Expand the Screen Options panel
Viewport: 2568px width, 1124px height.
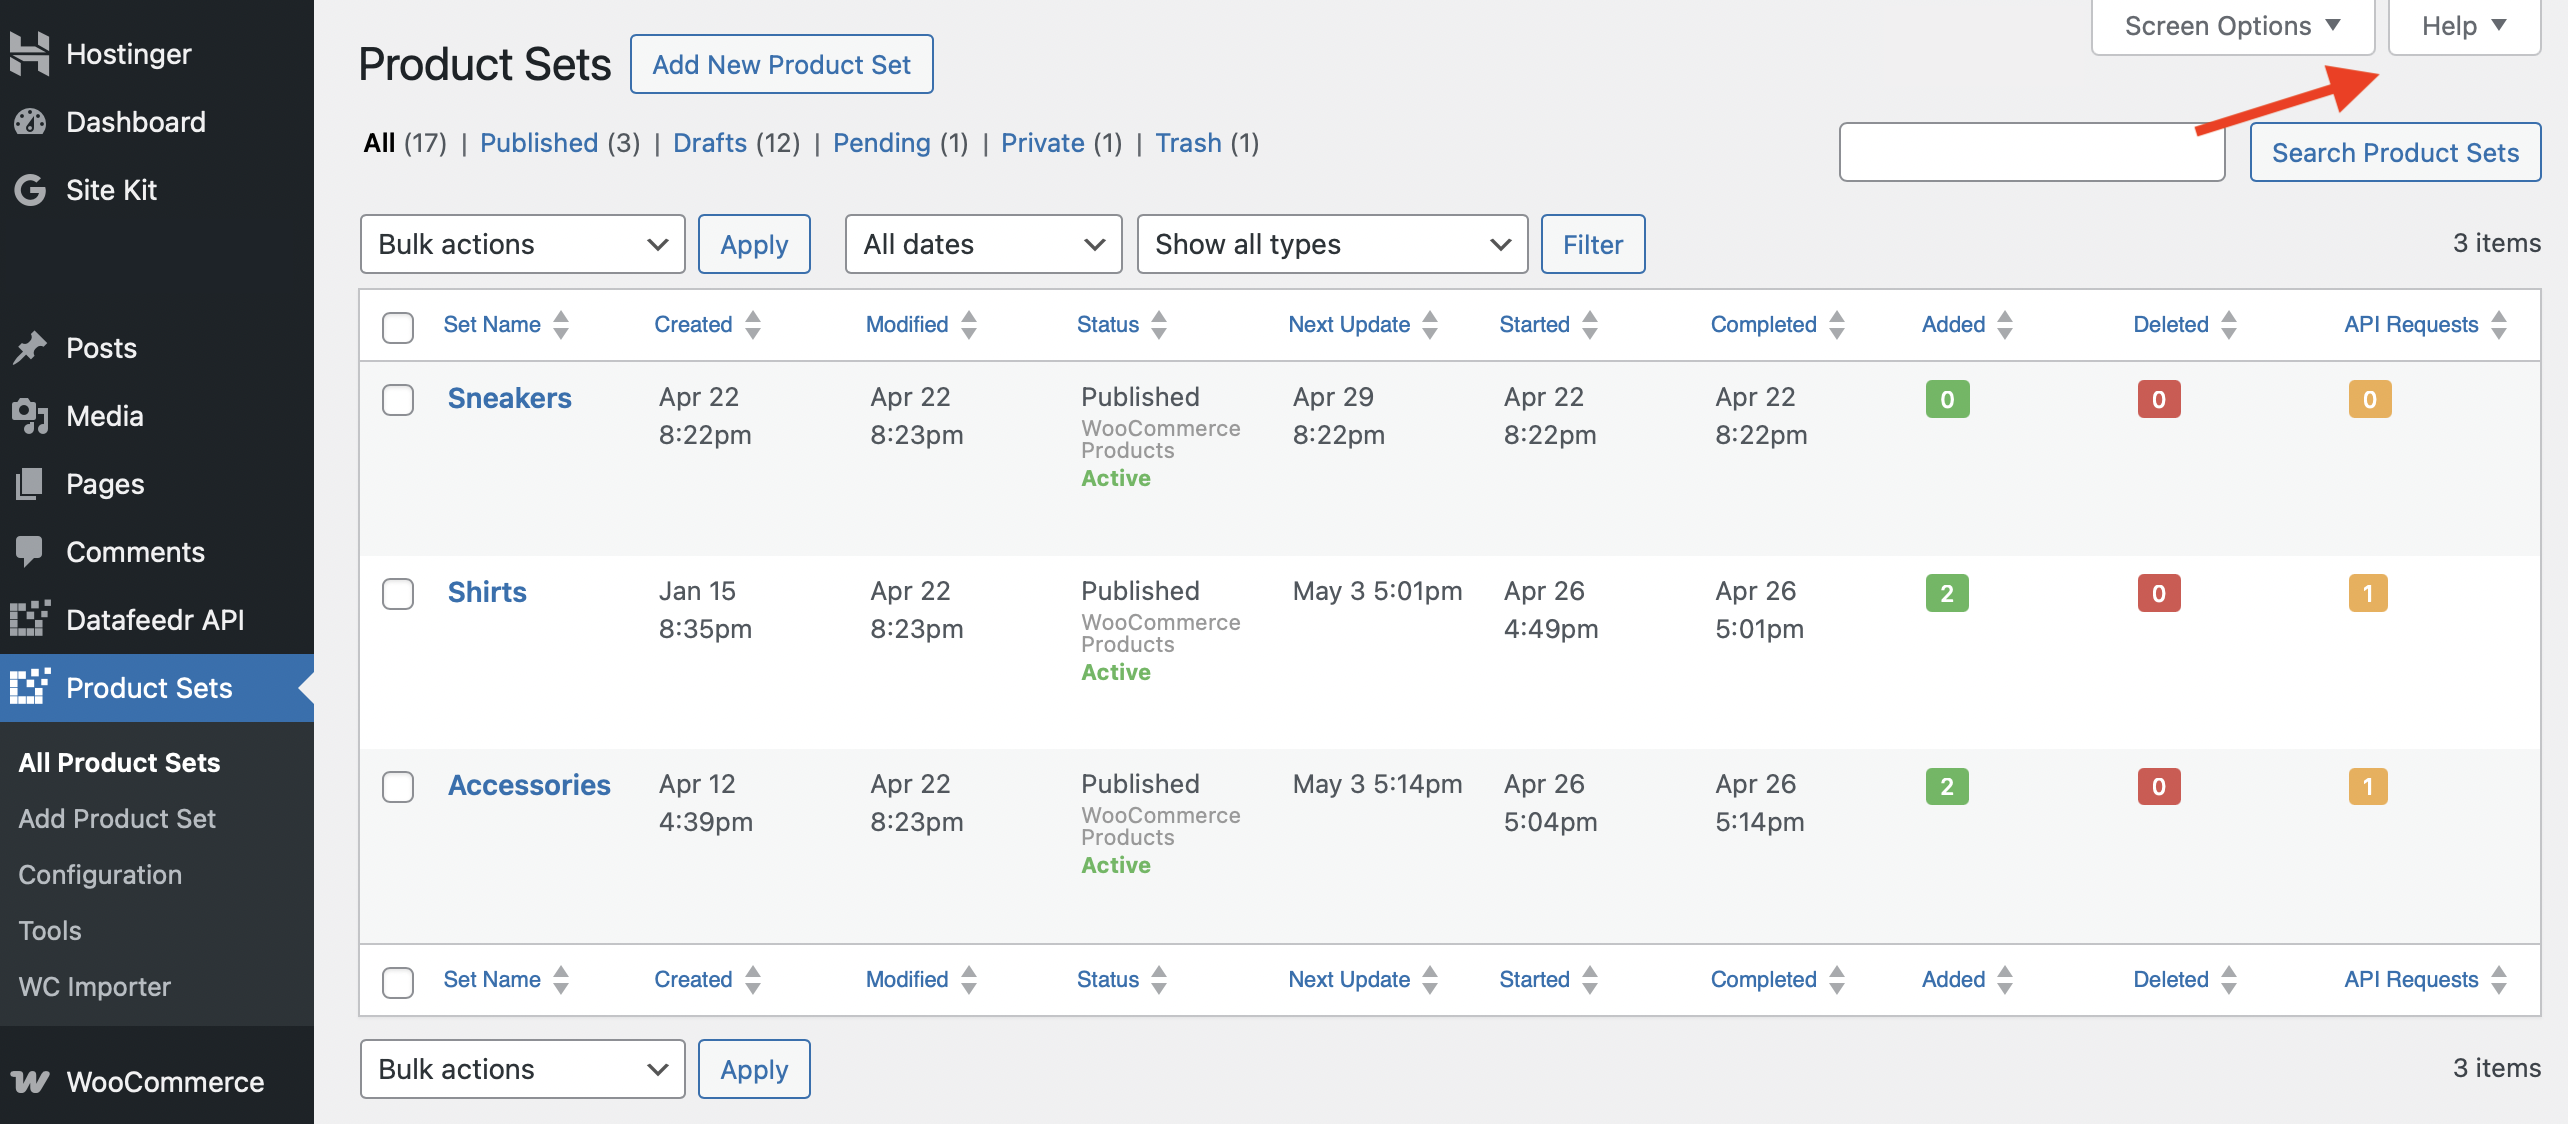click(x=2232, y=26)
